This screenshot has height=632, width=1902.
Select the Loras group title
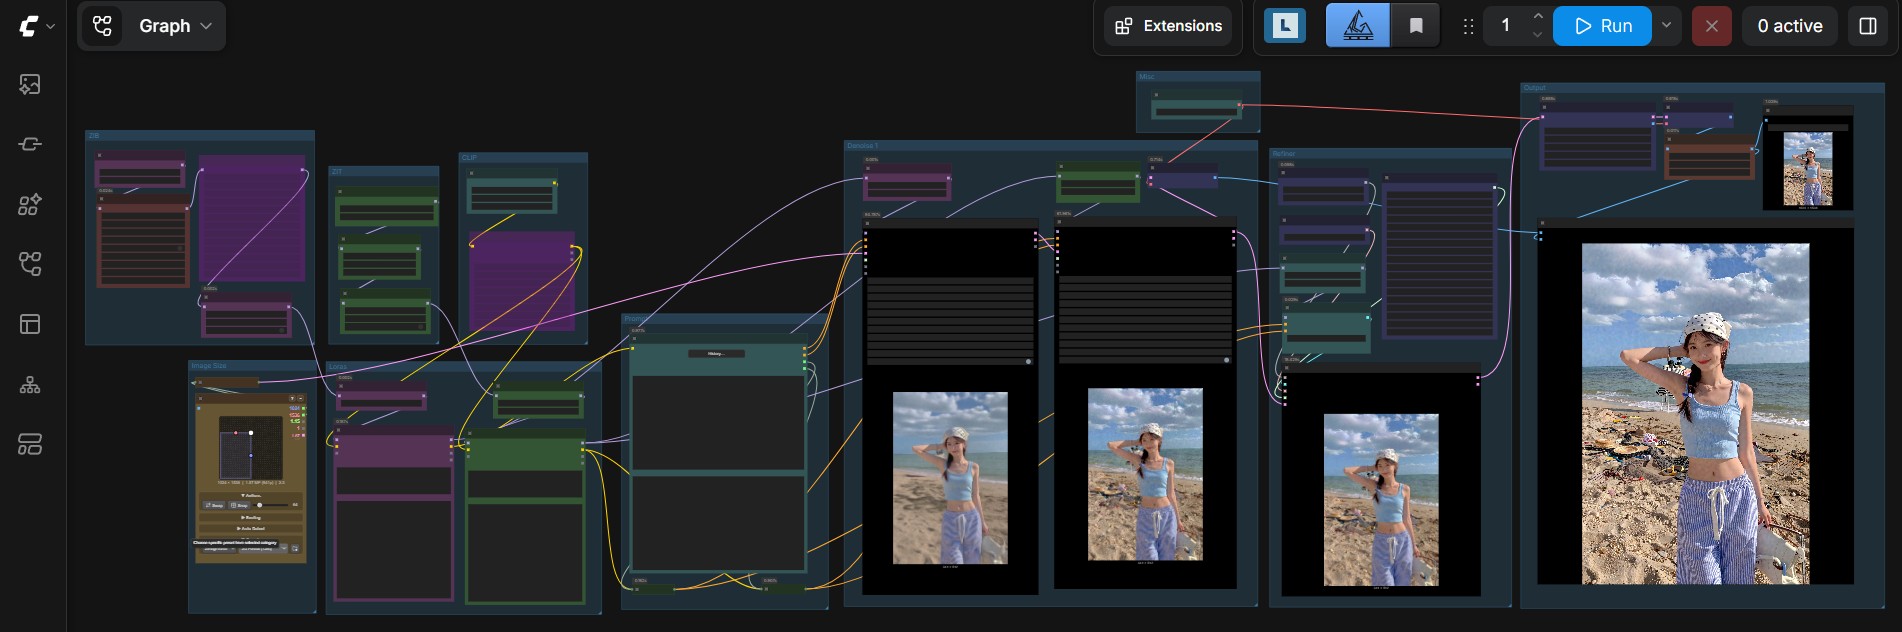coord(338,367)
